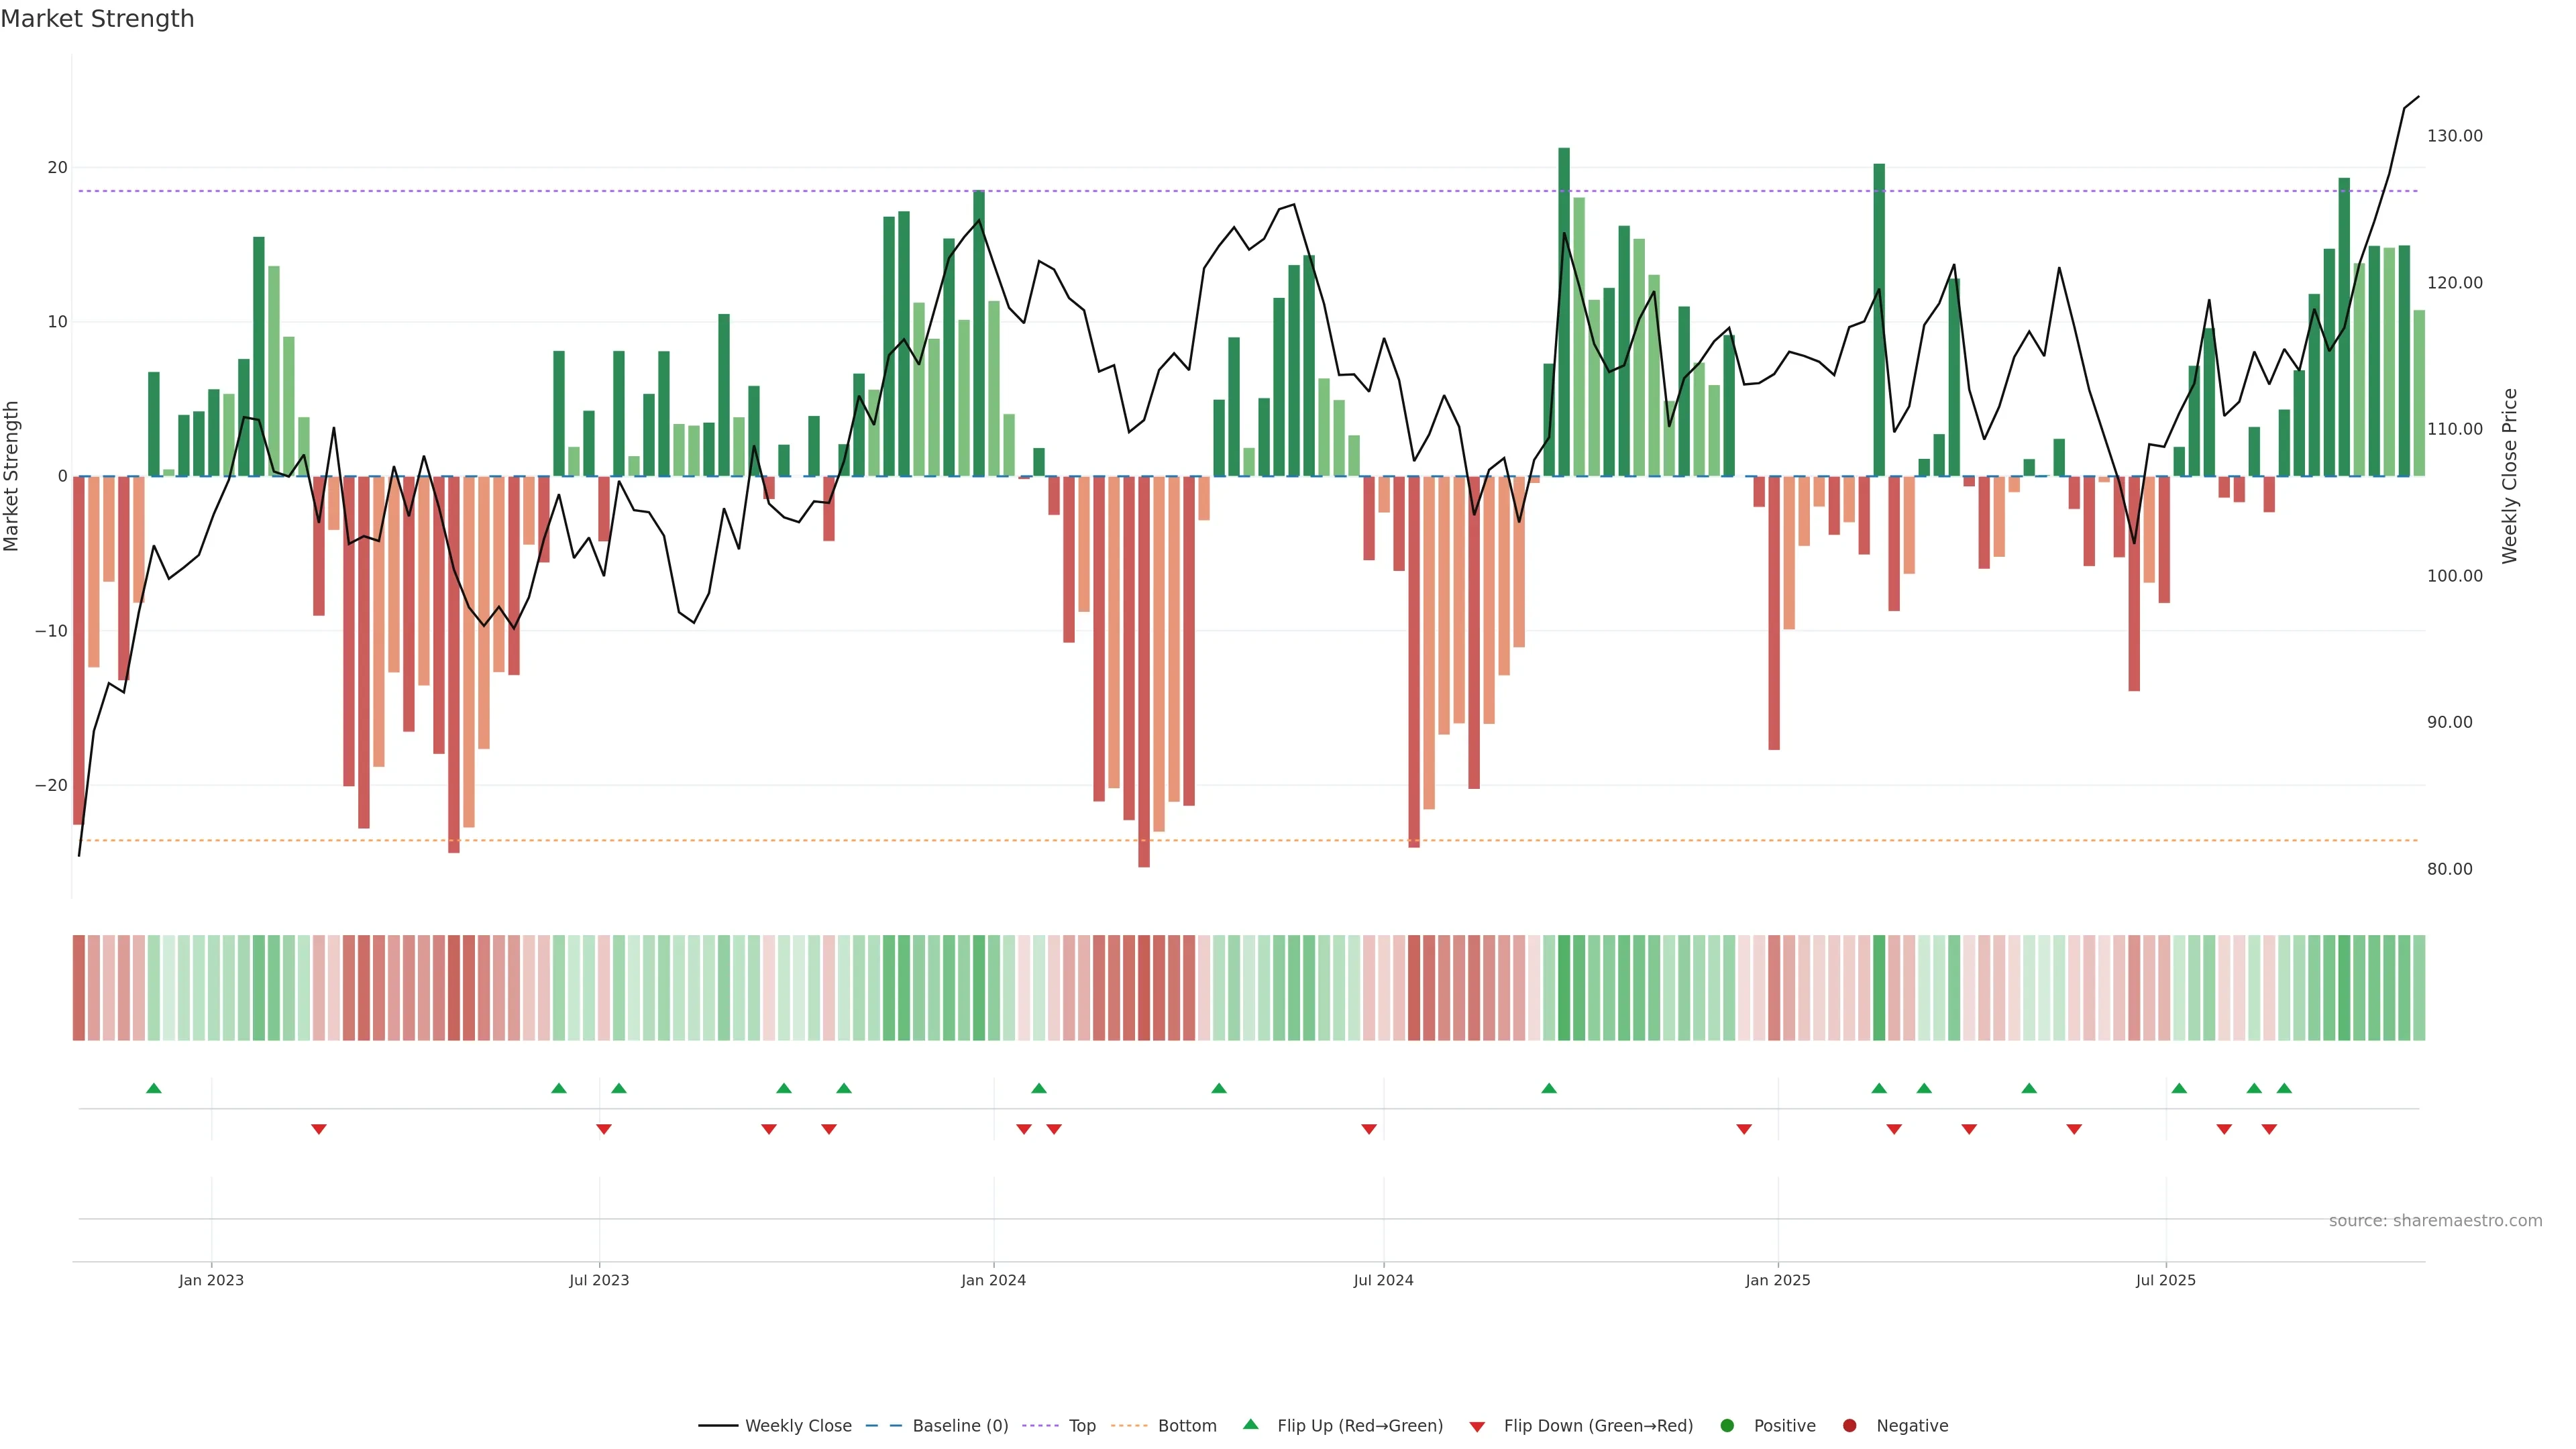Click the Jul 2025 x-axis label
The width and height of the screenshot is (2576, 1449).
pyautogui.click(x=2165, y=1280)
